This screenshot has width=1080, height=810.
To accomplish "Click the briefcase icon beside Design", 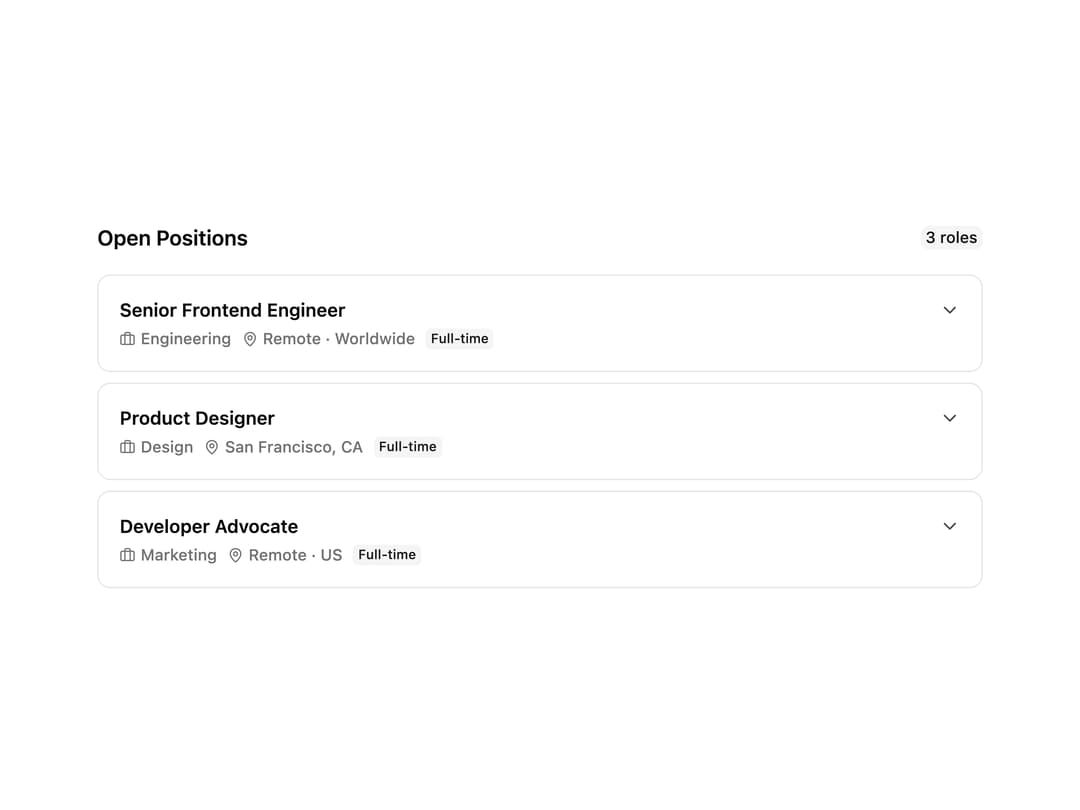I will [x=127, y=447].
